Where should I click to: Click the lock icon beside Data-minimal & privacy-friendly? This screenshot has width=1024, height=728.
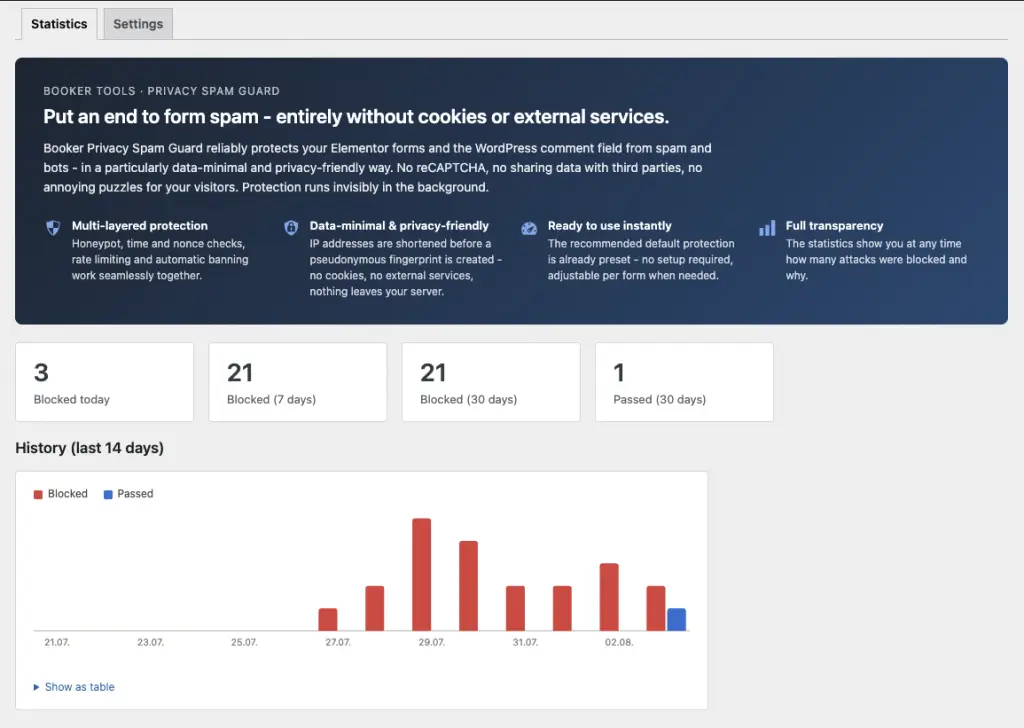pyautogui.click(x=291, y=227)
